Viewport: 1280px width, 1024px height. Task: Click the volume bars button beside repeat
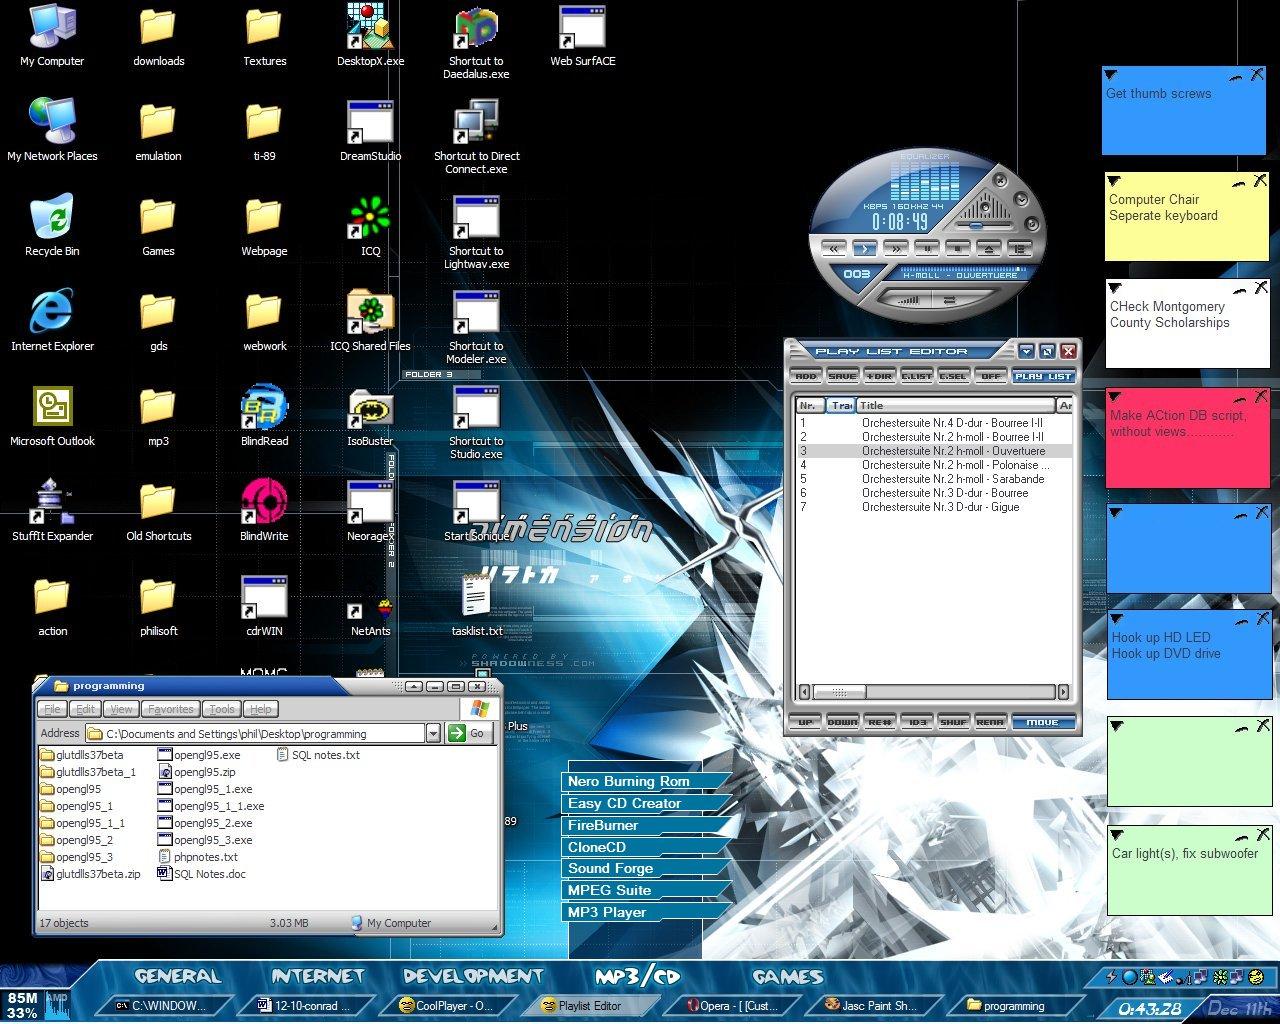(x=909, y=299)
